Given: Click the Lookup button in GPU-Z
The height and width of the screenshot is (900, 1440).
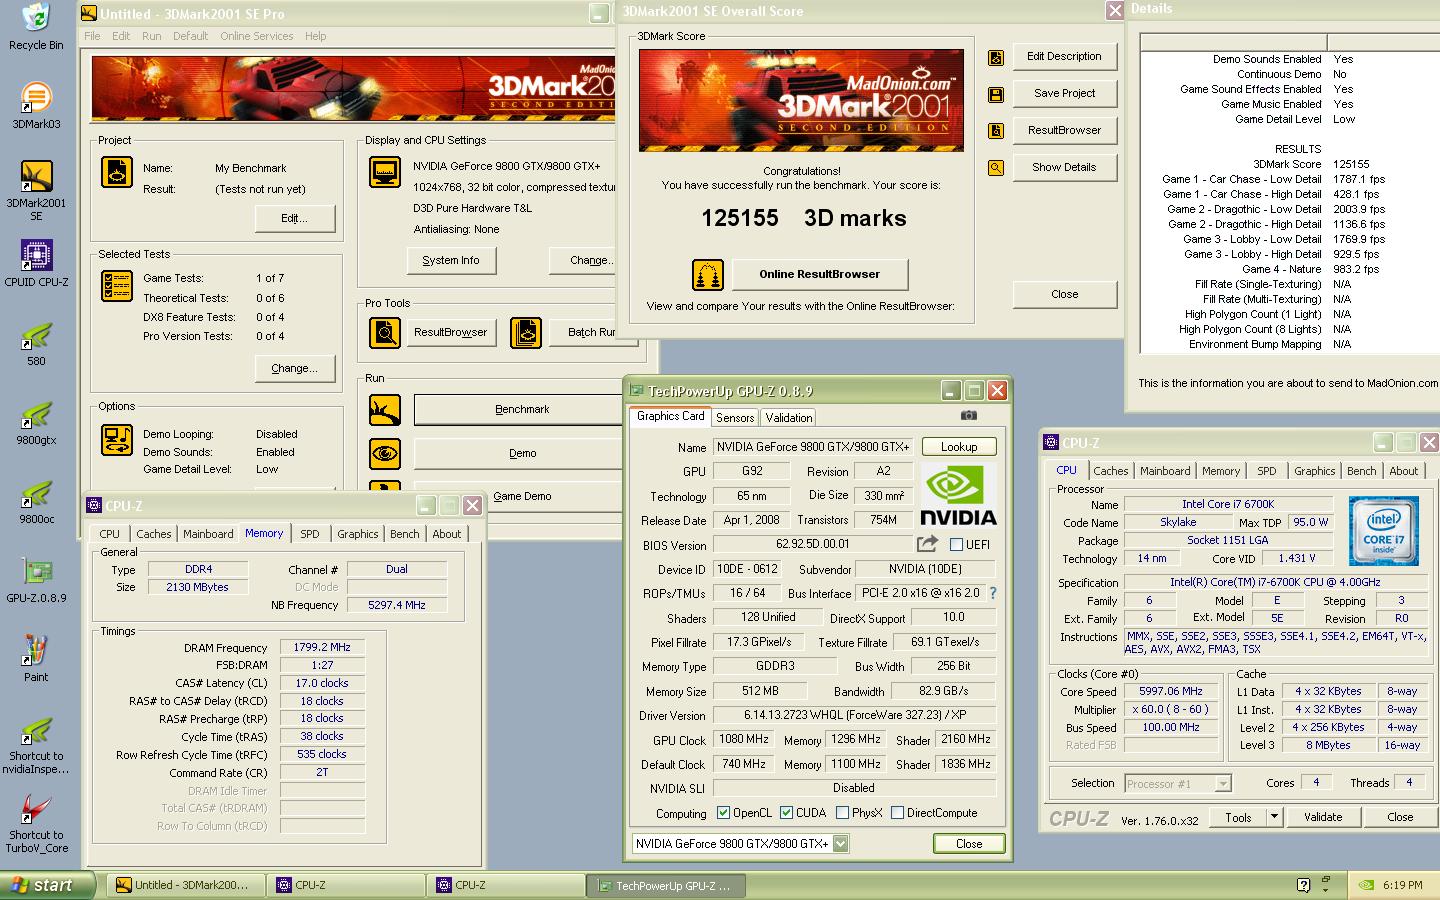Looking at the screenshot, I should pyautogui.click(x=958, y=447).
